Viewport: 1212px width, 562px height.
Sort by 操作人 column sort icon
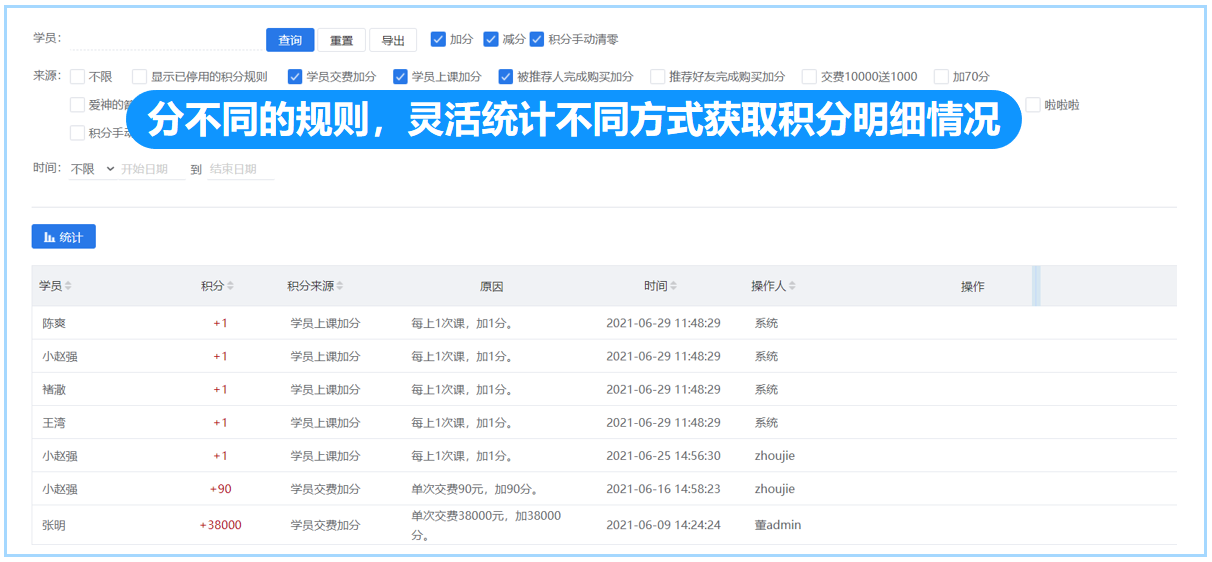tap(792, 286)
